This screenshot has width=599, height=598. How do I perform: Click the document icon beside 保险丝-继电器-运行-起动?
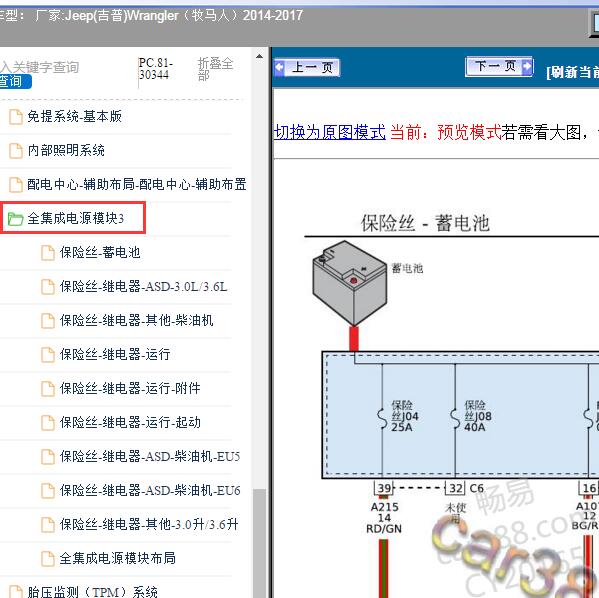coord(48,423)
